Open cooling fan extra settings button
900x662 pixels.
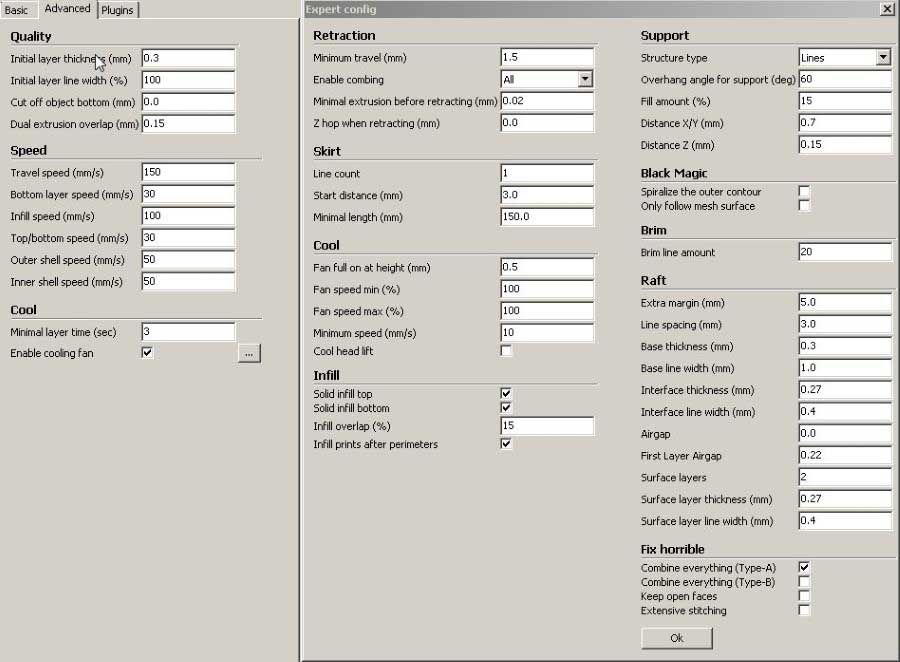(249, 354)
